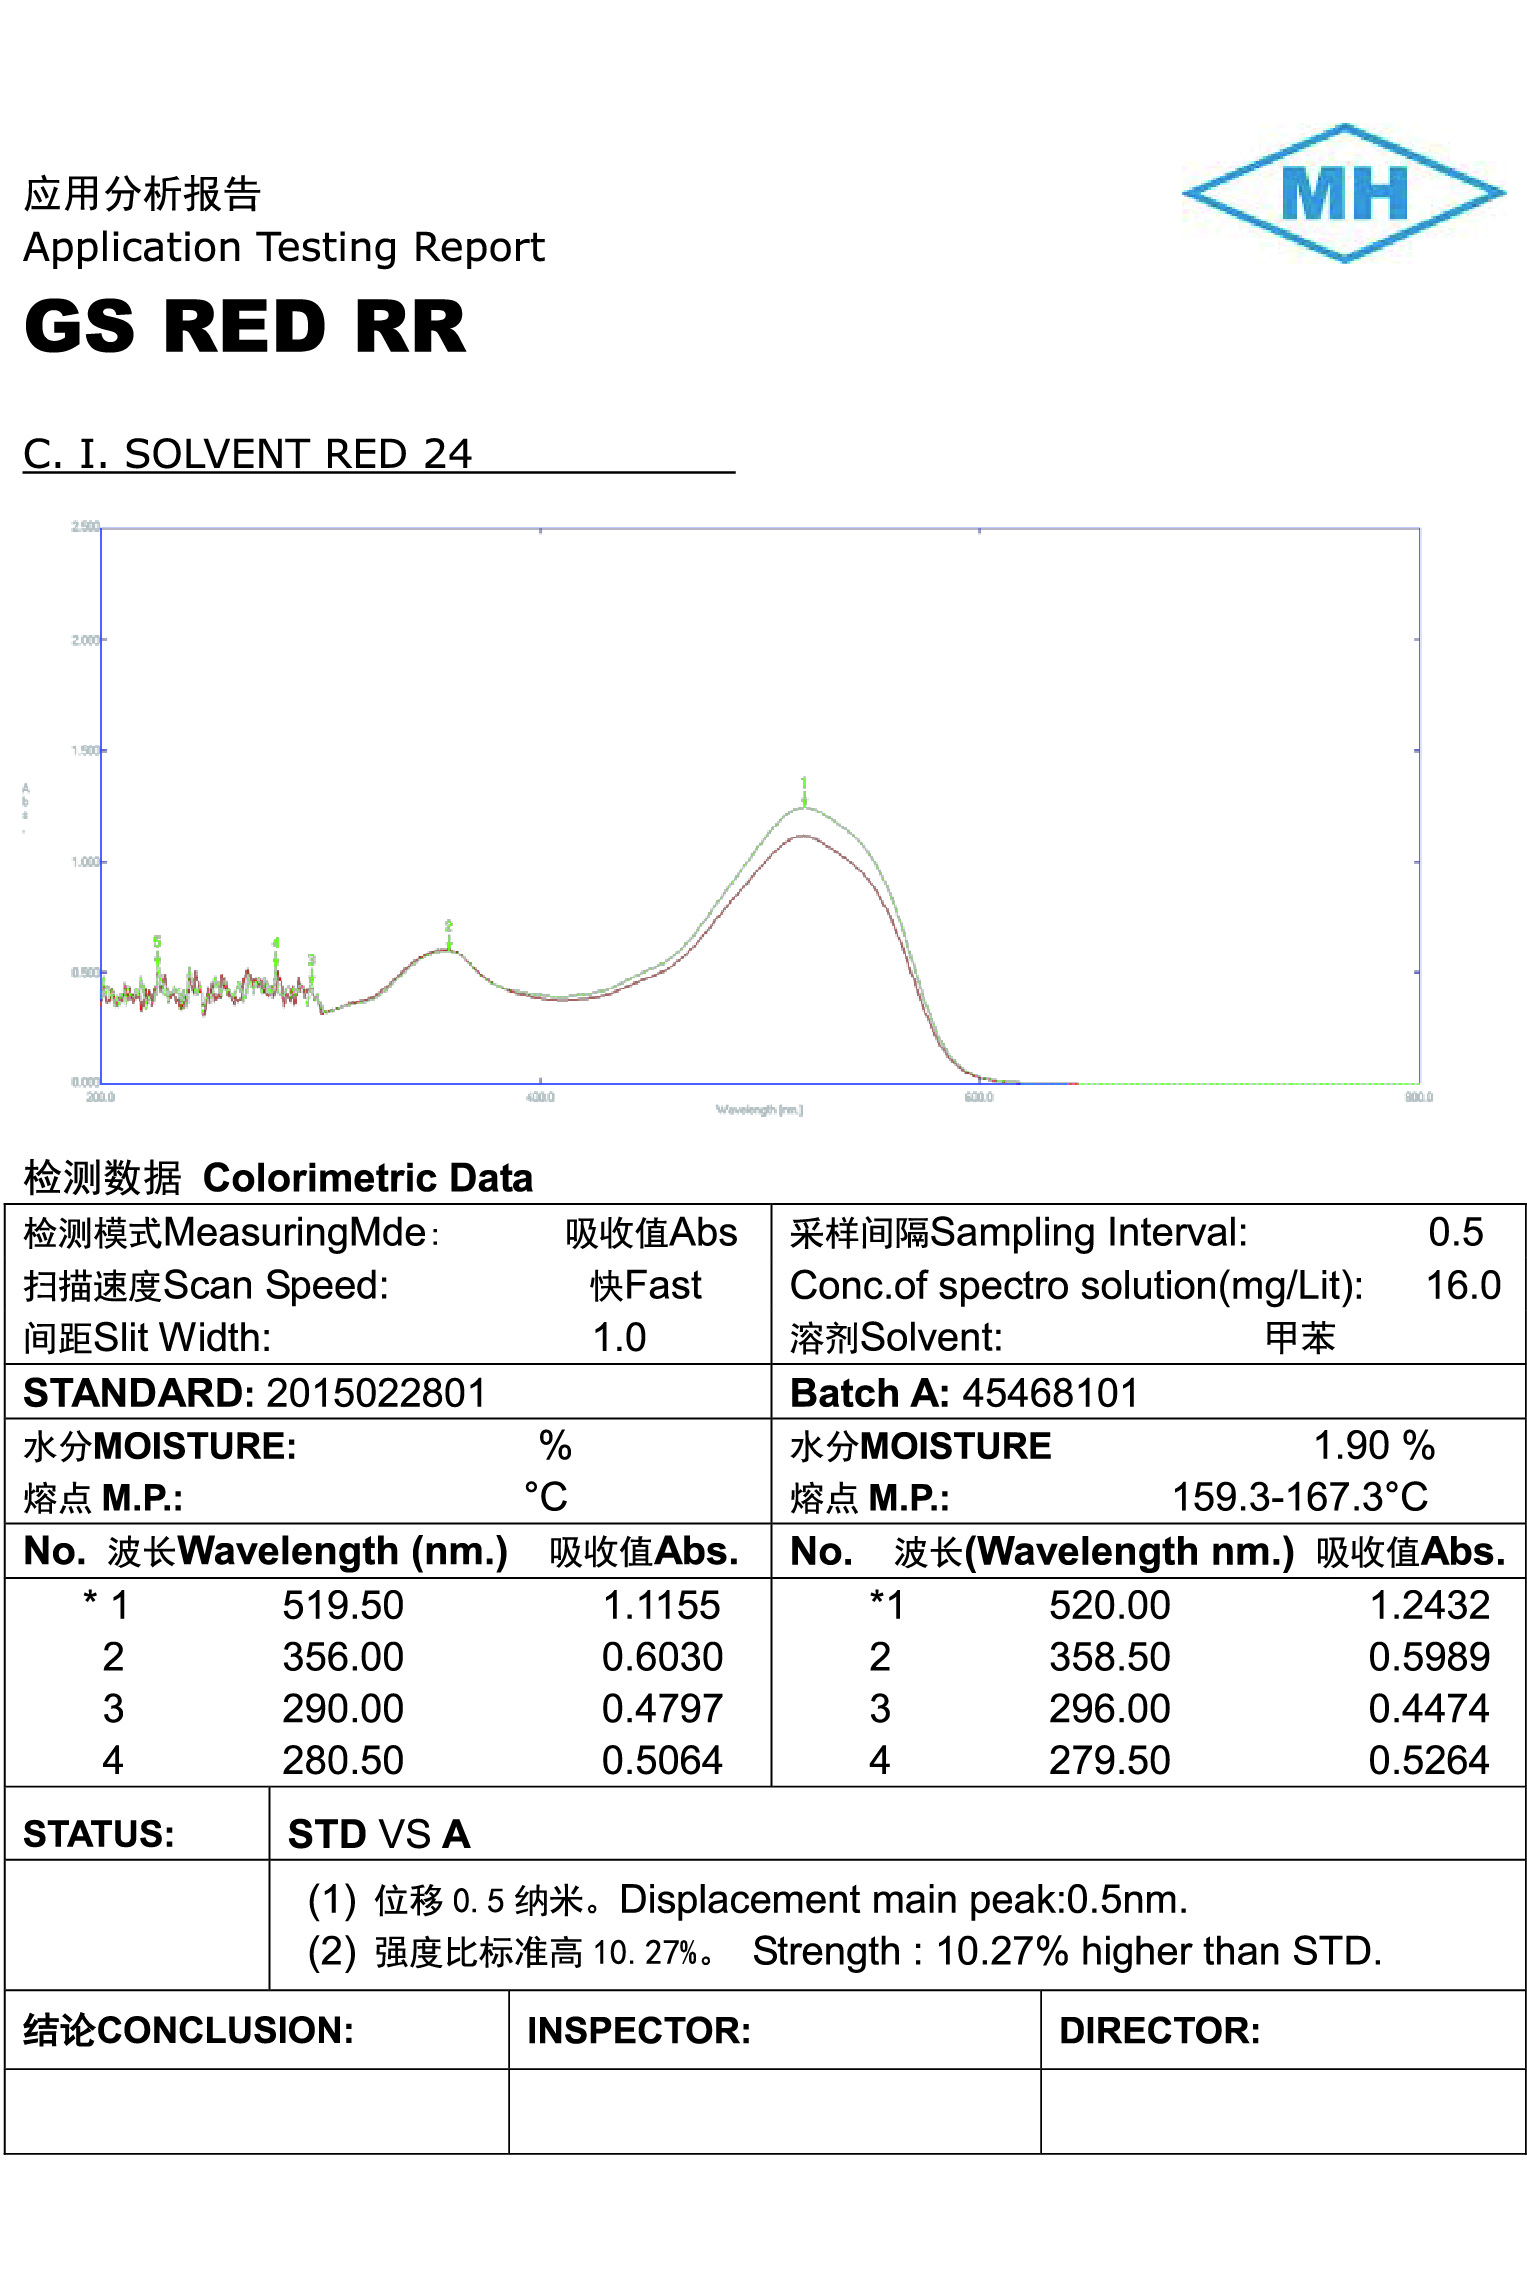This screenshot has height=2293, width=1527.
Task: Click the empty box below INSPECTOR
Action: [x=774, y=2110]
